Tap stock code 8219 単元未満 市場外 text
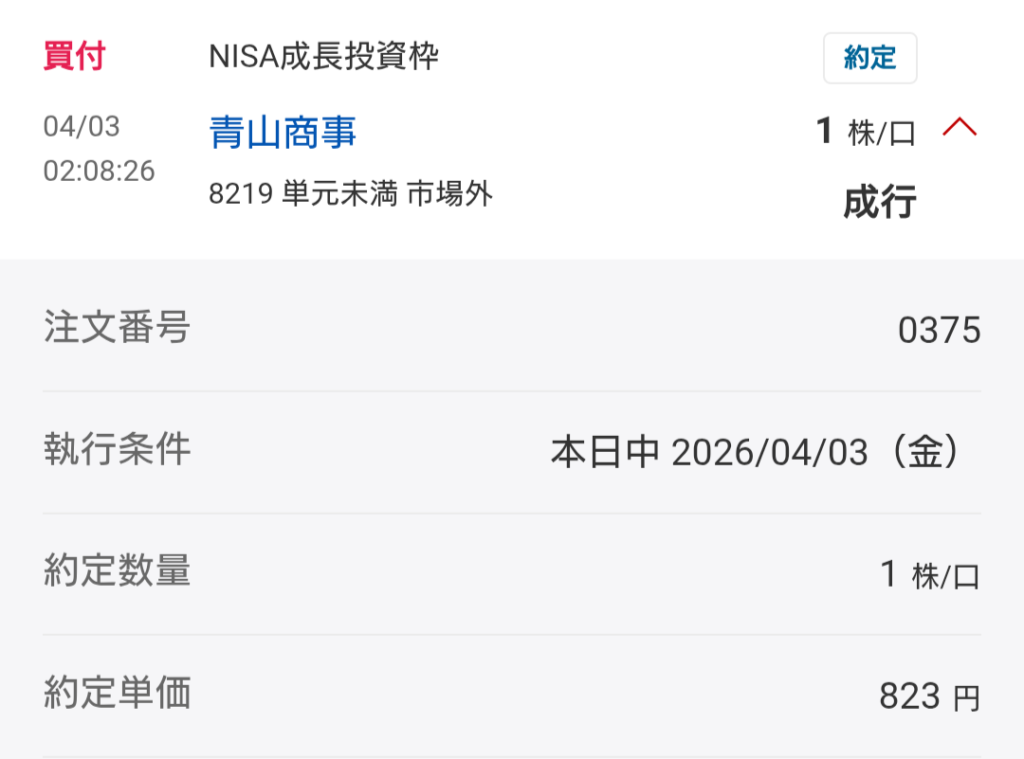The width and height of the screenshot is (1024, 759). pyautogui.click(x=350, y=194)
